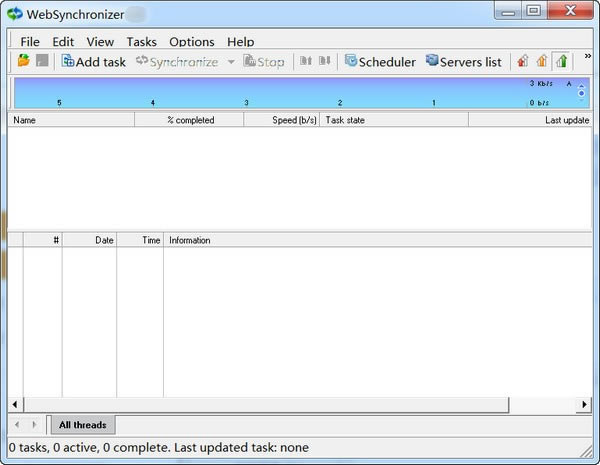Open the Options menu

191,42
